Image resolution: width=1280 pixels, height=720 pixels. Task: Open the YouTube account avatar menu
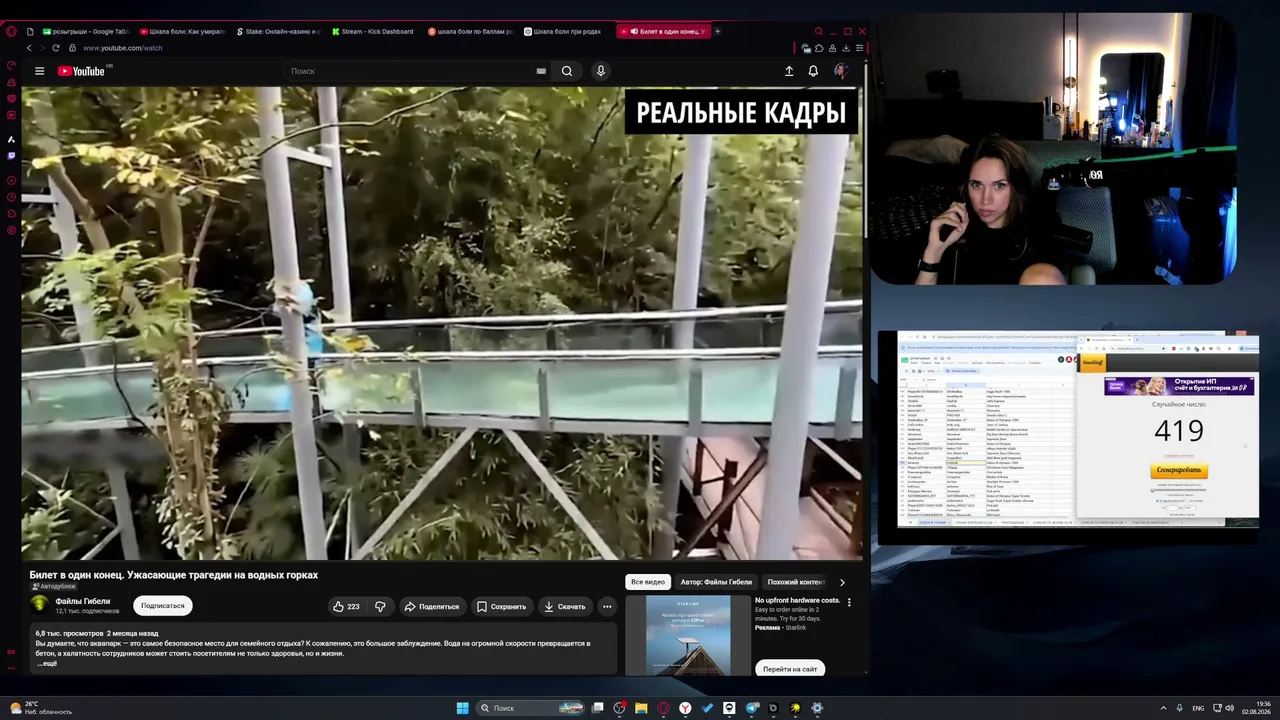pos(841,71)
